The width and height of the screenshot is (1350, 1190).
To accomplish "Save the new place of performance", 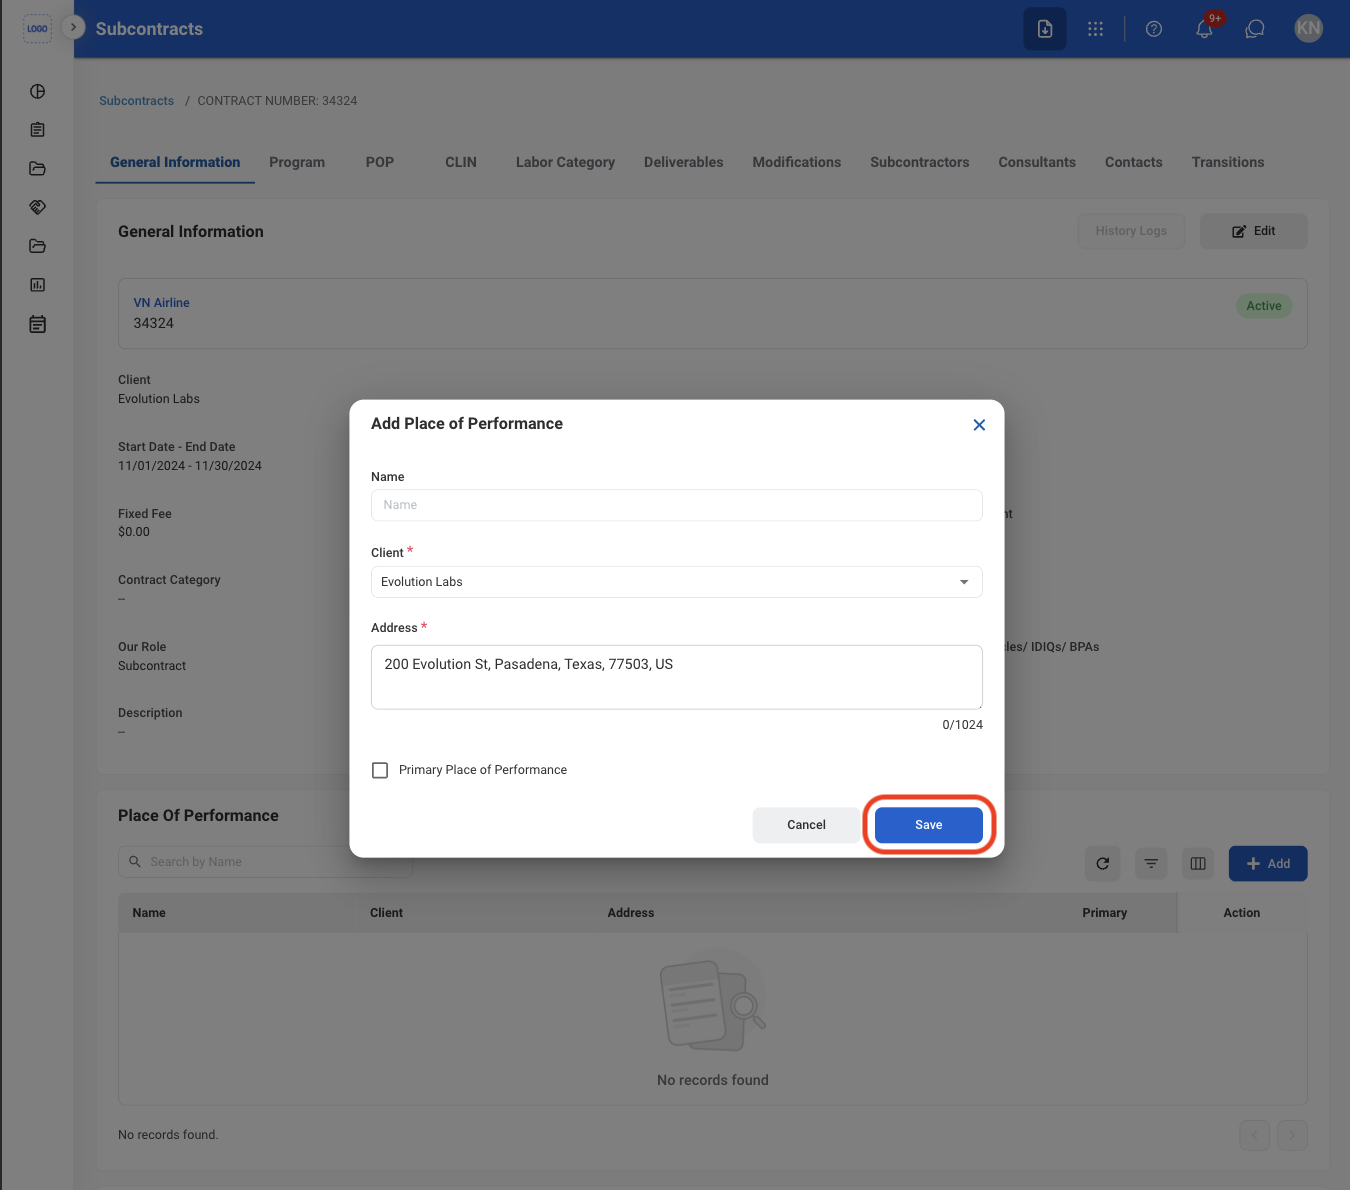I will (x=928, y=825).
